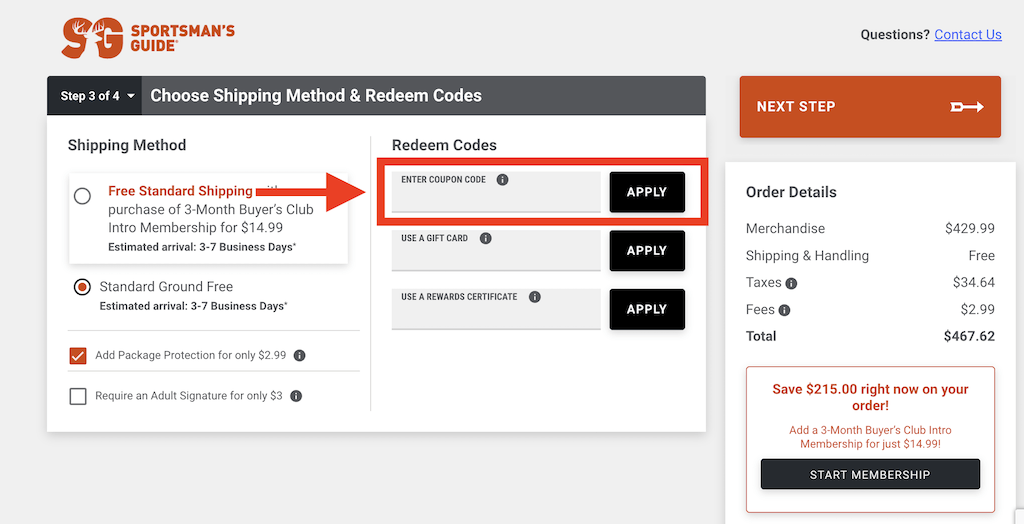Click the Fees amount $2.99
Viewport: 1024px width, 524px height.
click(x=978, y=310)
